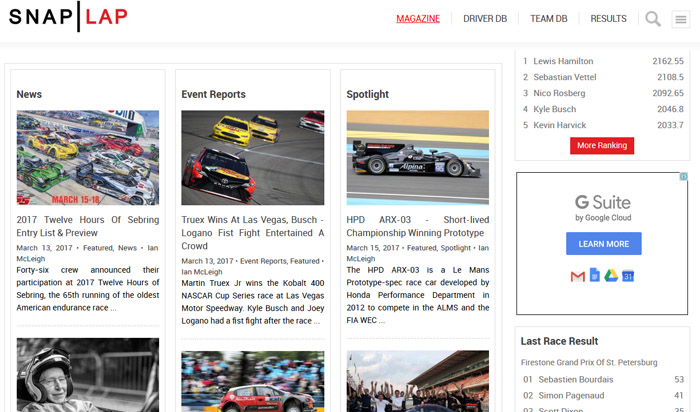This screenshot has width=700, height=412.
Task: Click the 2162.55 ranking score value
Action: [668, 61]
